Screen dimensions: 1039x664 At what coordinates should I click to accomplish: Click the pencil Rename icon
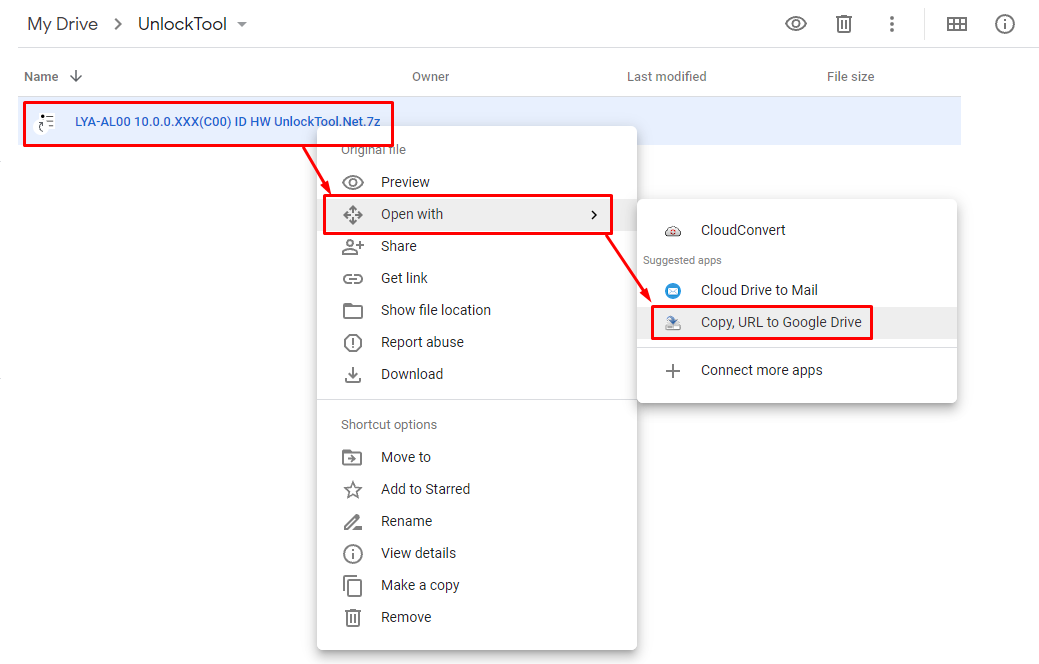[353, 522]
